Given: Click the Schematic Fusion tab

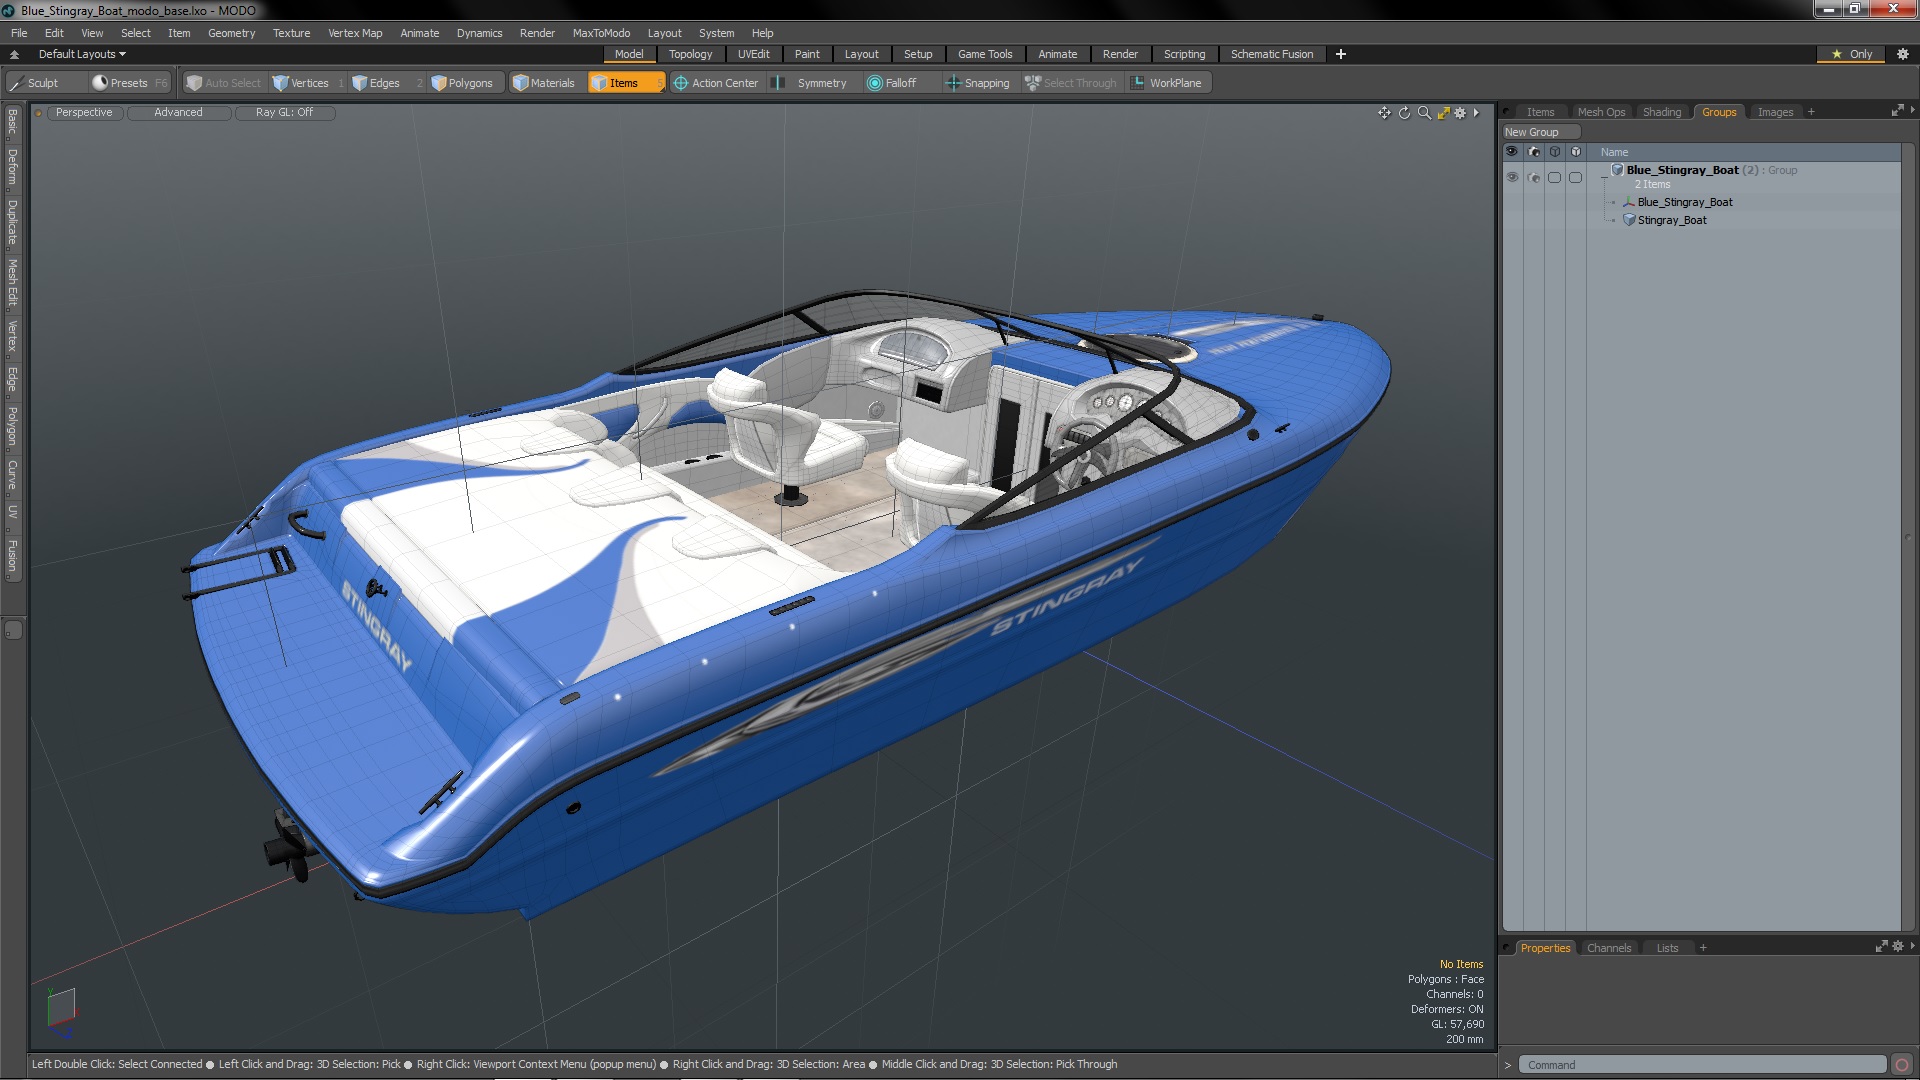Looking at the screenshot, I should click(x=1271, y=54).
